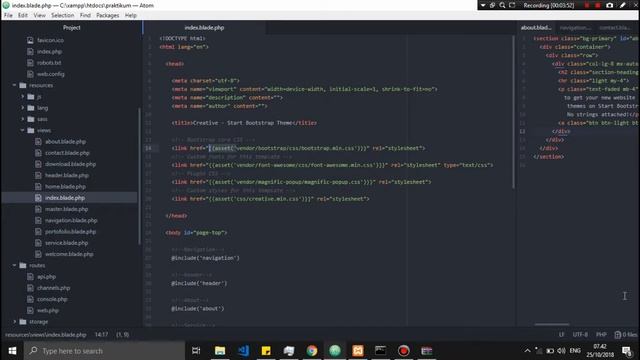Click the Atom icon on taskbar

coord(335,351)
